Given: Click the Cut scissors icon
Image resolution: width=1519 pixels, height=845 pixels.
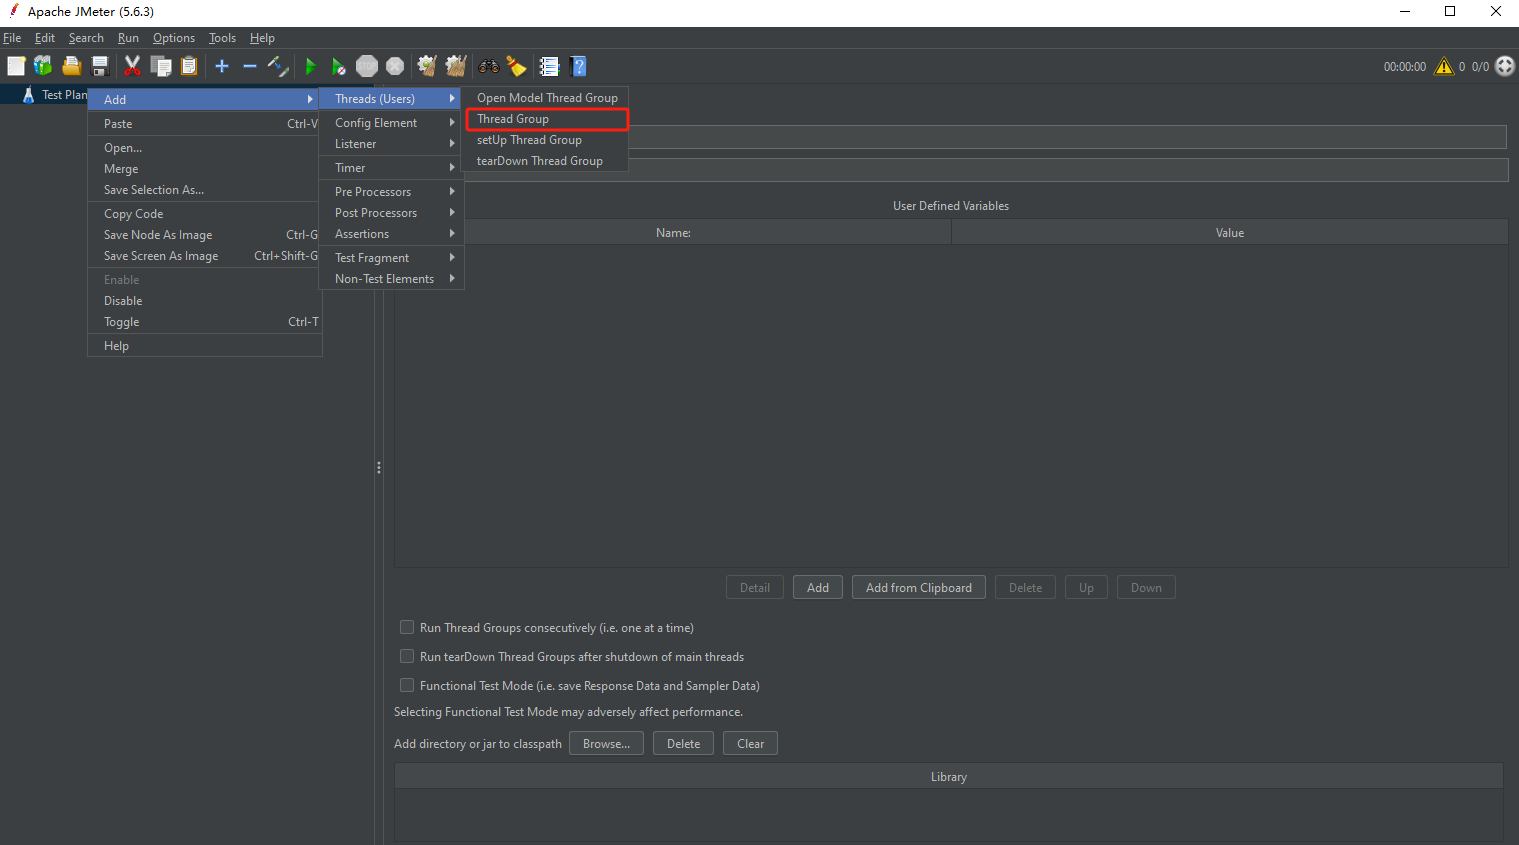Looking at the screenshot, I should (132, 66).
